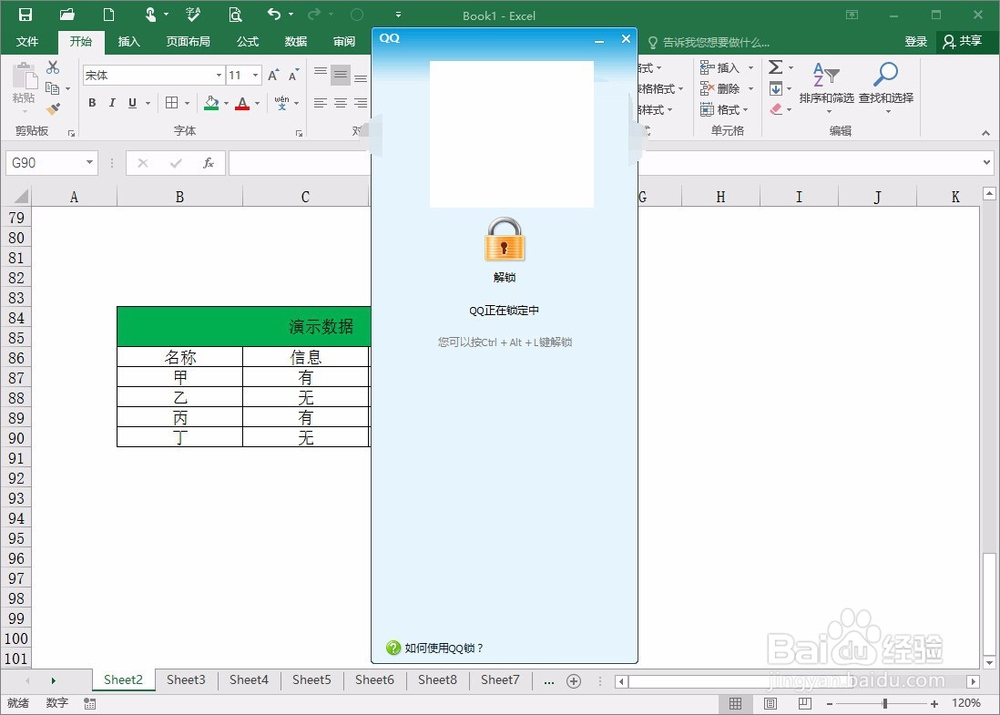Open the font size dropdown
The height and width of the screenshot is (715, 1000).
coord(256,75)
